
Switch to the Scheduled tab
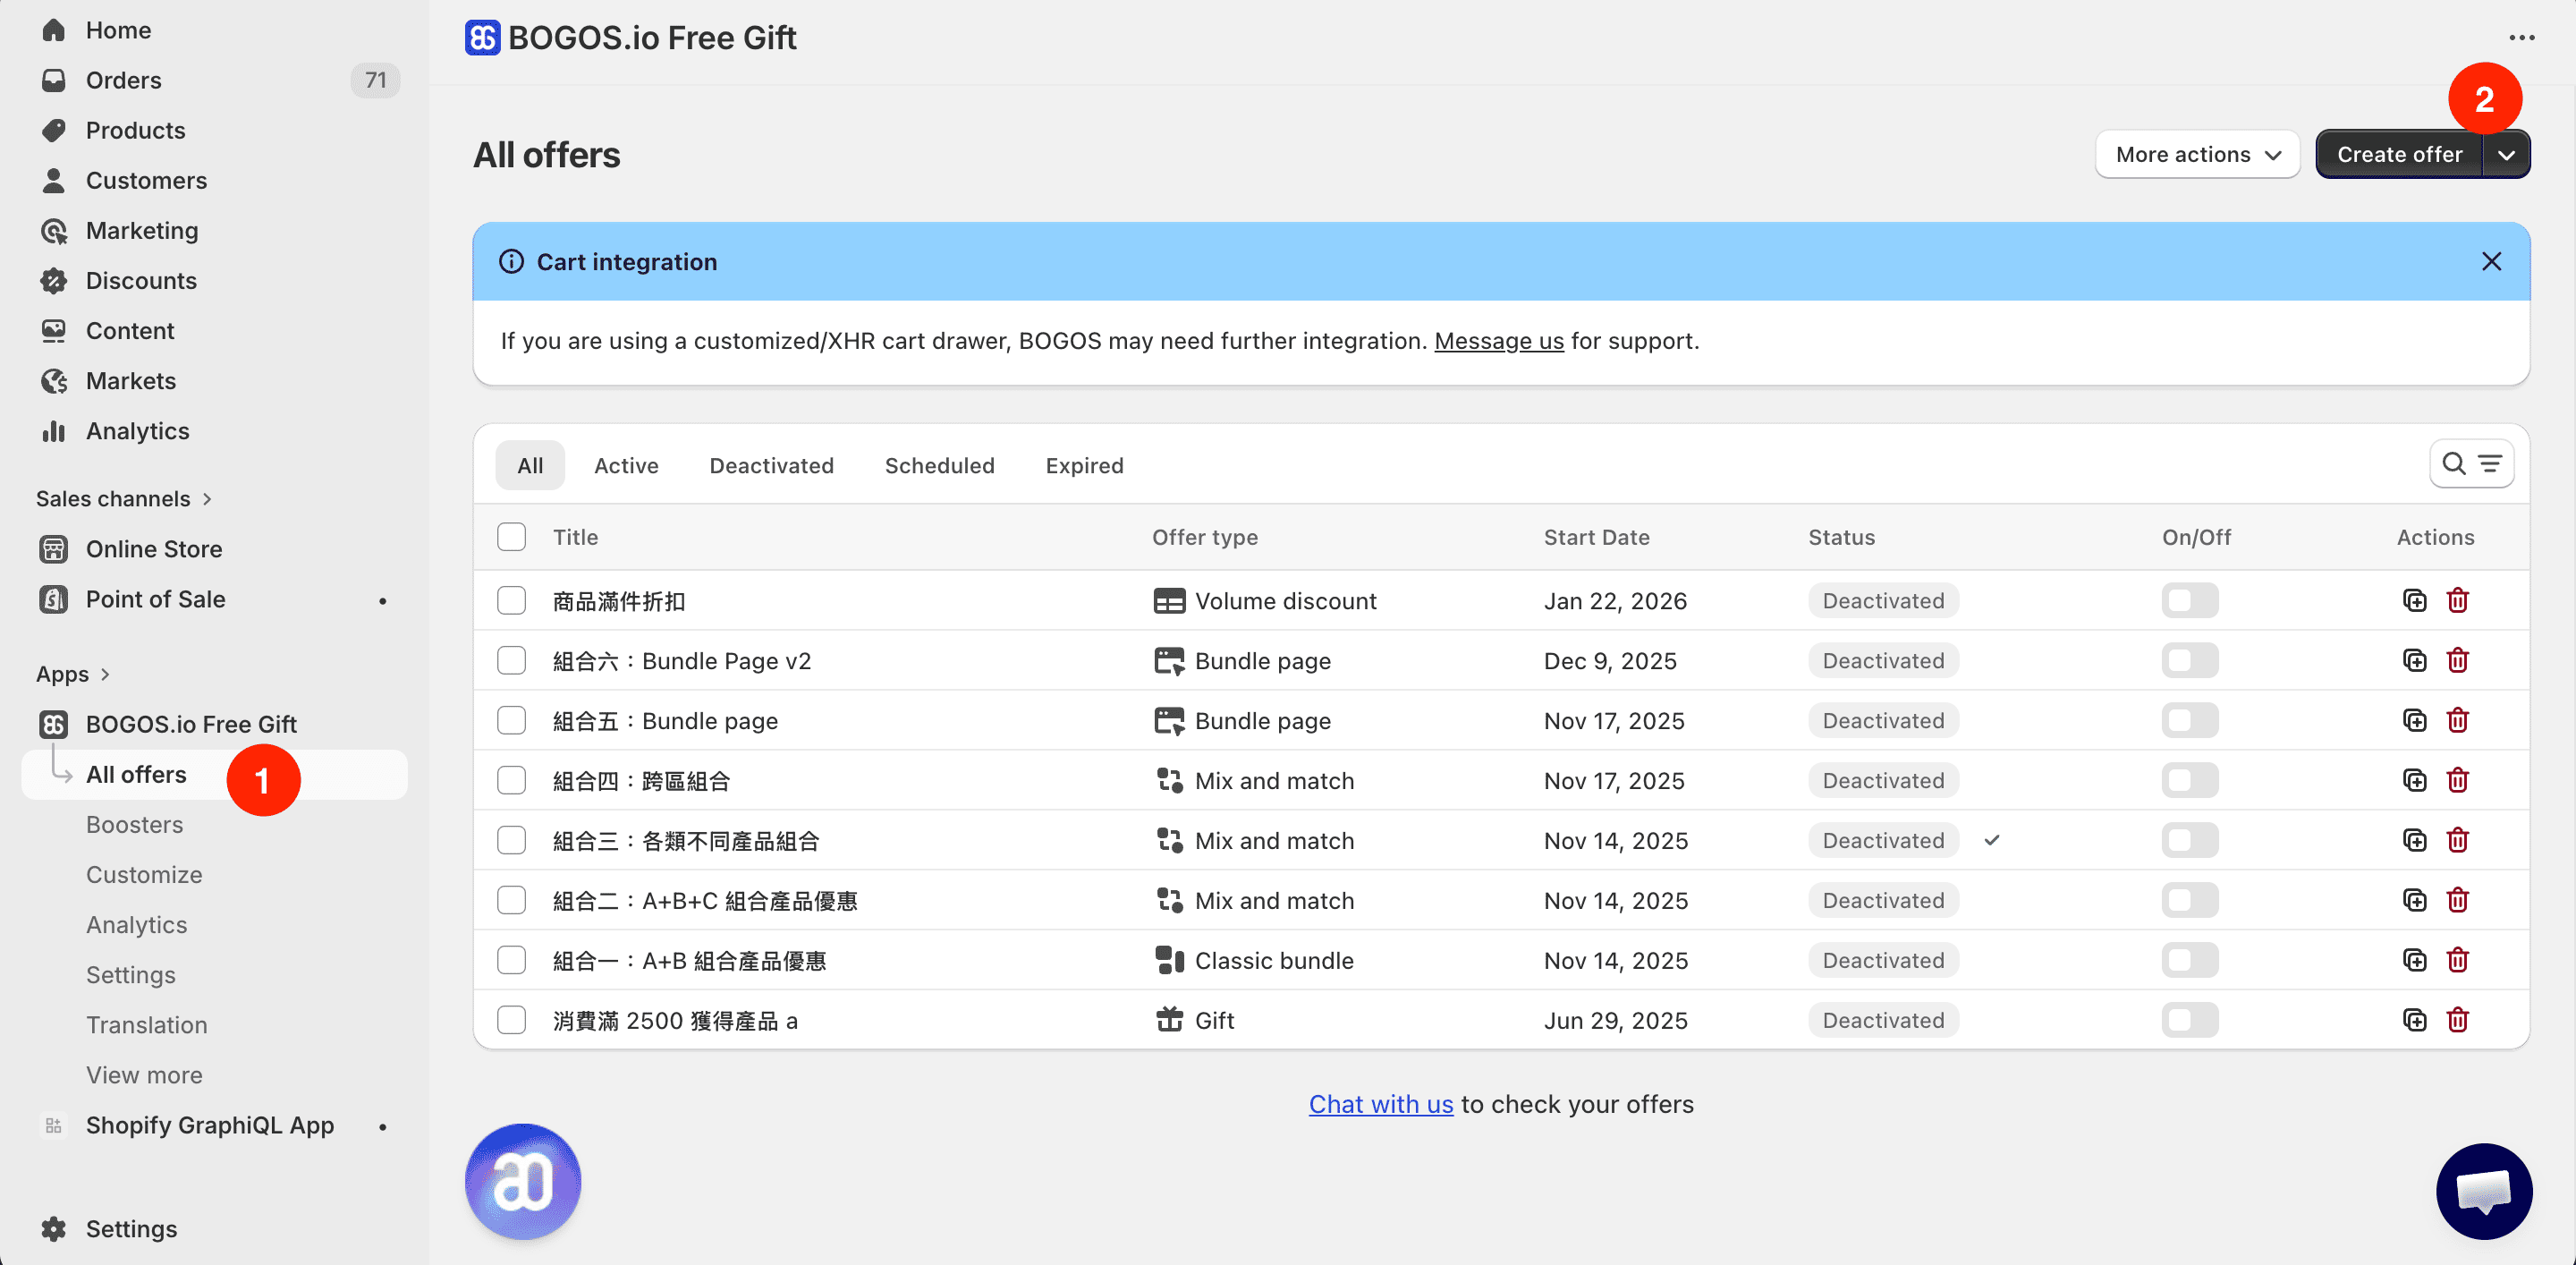939,465
